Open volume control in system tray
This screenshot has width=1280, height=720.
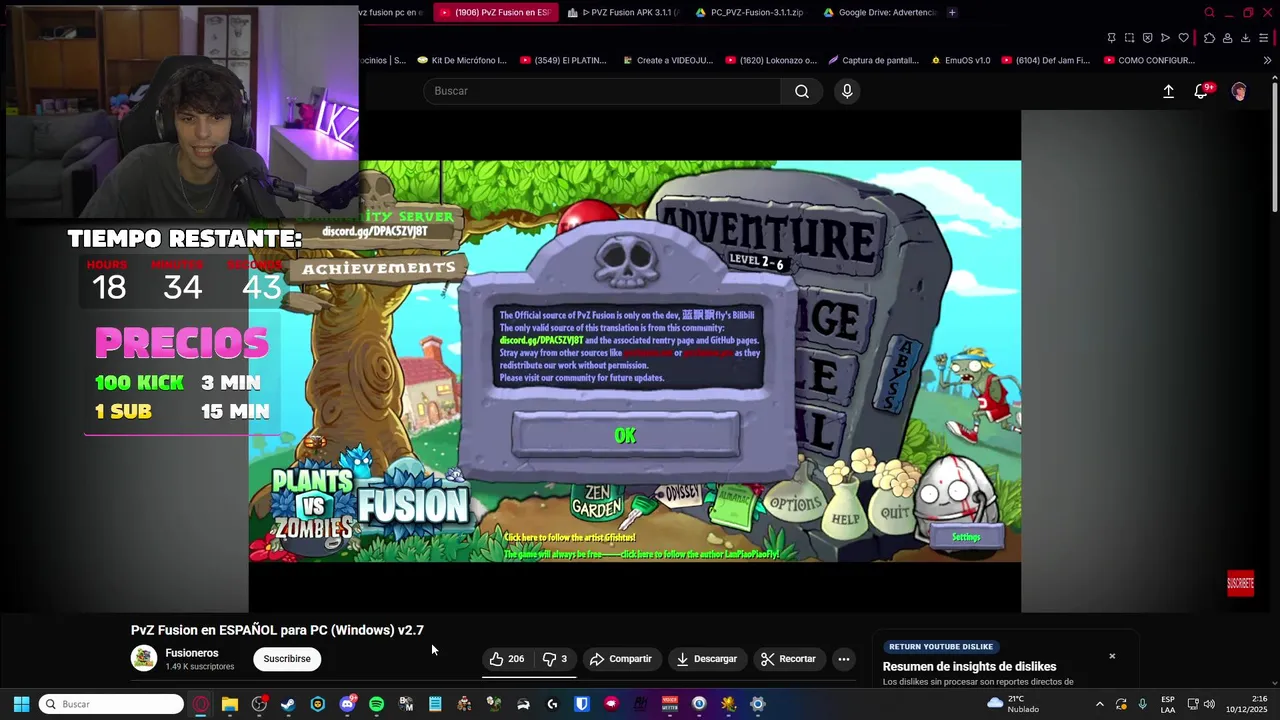pos(1209,704)
